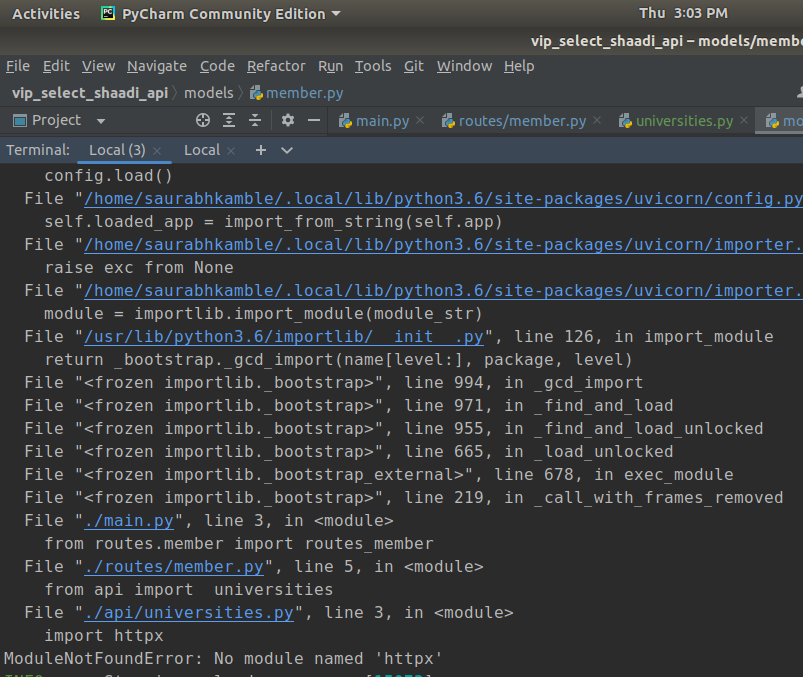Open the Help menu
The image size is (803, 677).
pos(519,66)
